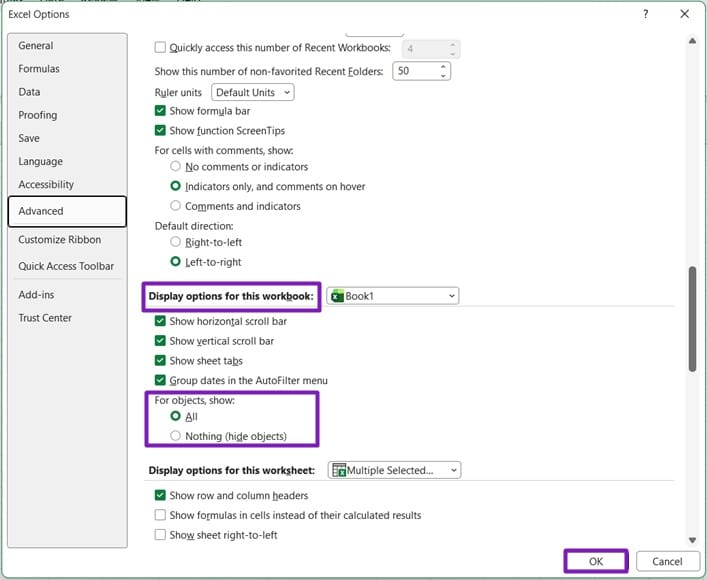This screenshot has height=580, width=707.
Task: Click the vertical scrollbar thumb
Action: (692, 319)
